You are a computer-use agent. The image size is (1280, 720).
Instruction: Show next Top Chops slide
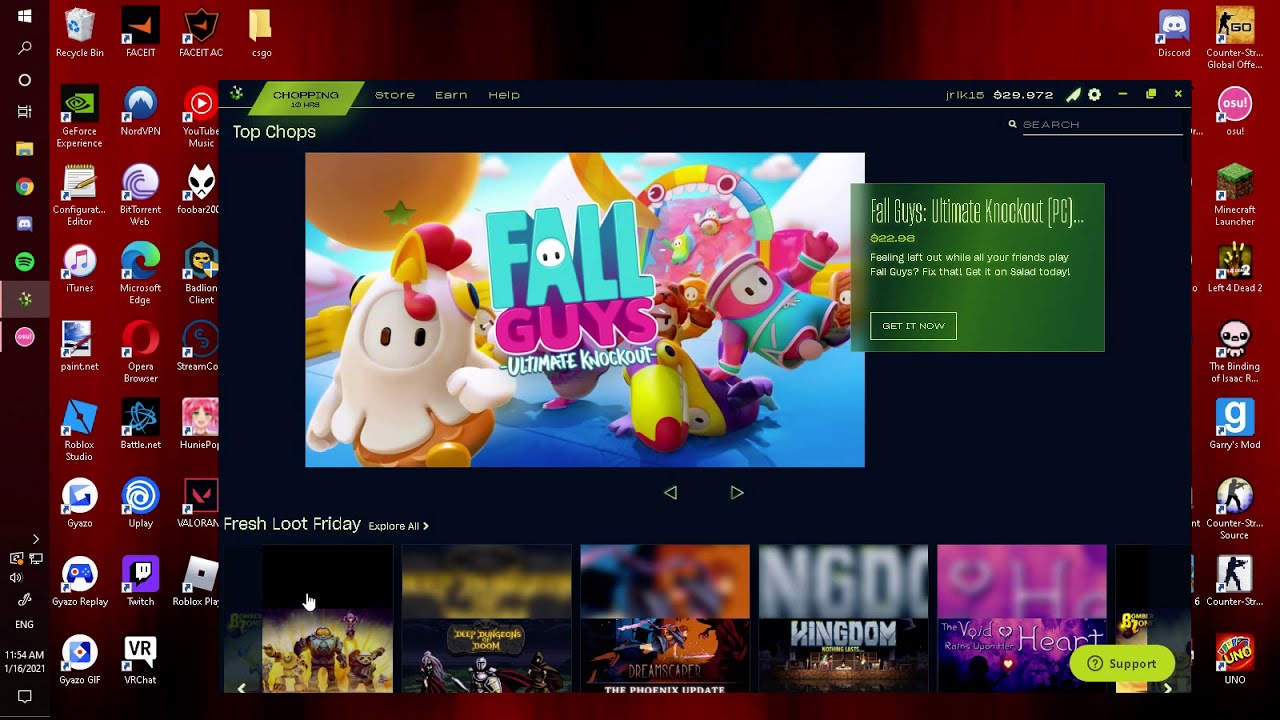737,492
